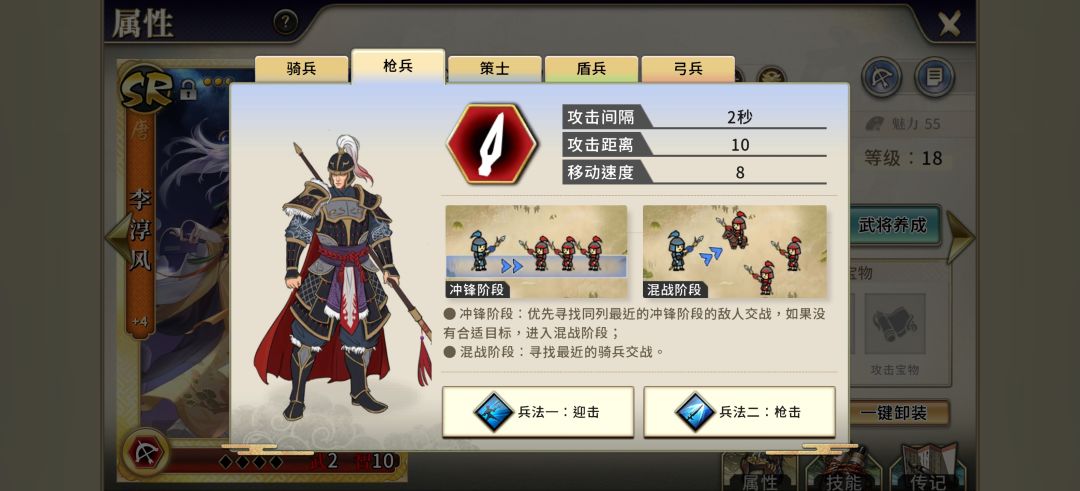This screenshot has width=1080, height=491.
Task: Go to next general with right arrow
Action: pos(961,238)
